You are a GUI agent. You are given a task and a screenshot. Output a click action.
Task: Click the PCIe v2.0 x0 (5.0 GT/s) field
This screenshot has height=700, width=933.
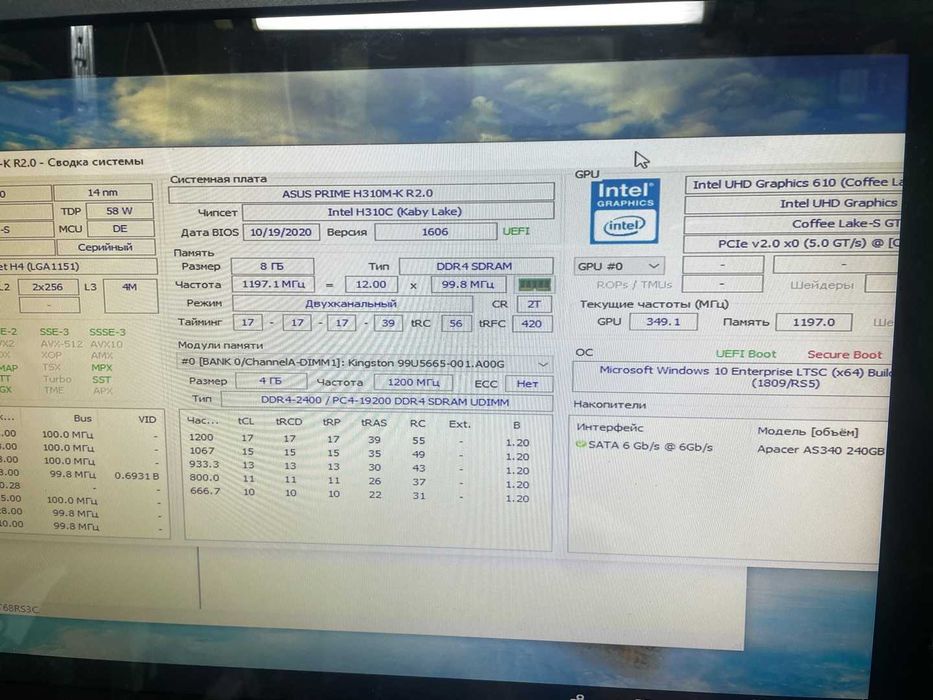click(x=792, y=243)
